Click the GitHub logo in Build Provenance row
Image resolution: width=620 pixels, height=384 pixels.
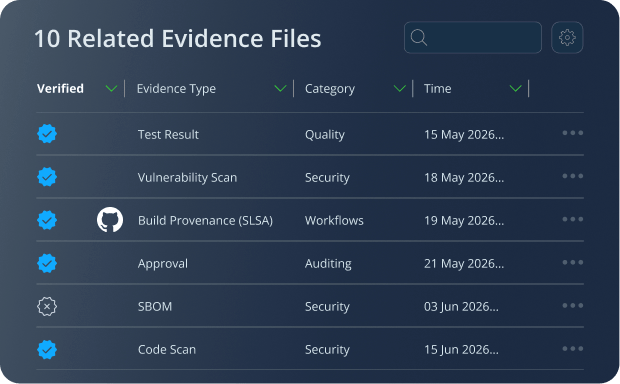tap(110, 219)
